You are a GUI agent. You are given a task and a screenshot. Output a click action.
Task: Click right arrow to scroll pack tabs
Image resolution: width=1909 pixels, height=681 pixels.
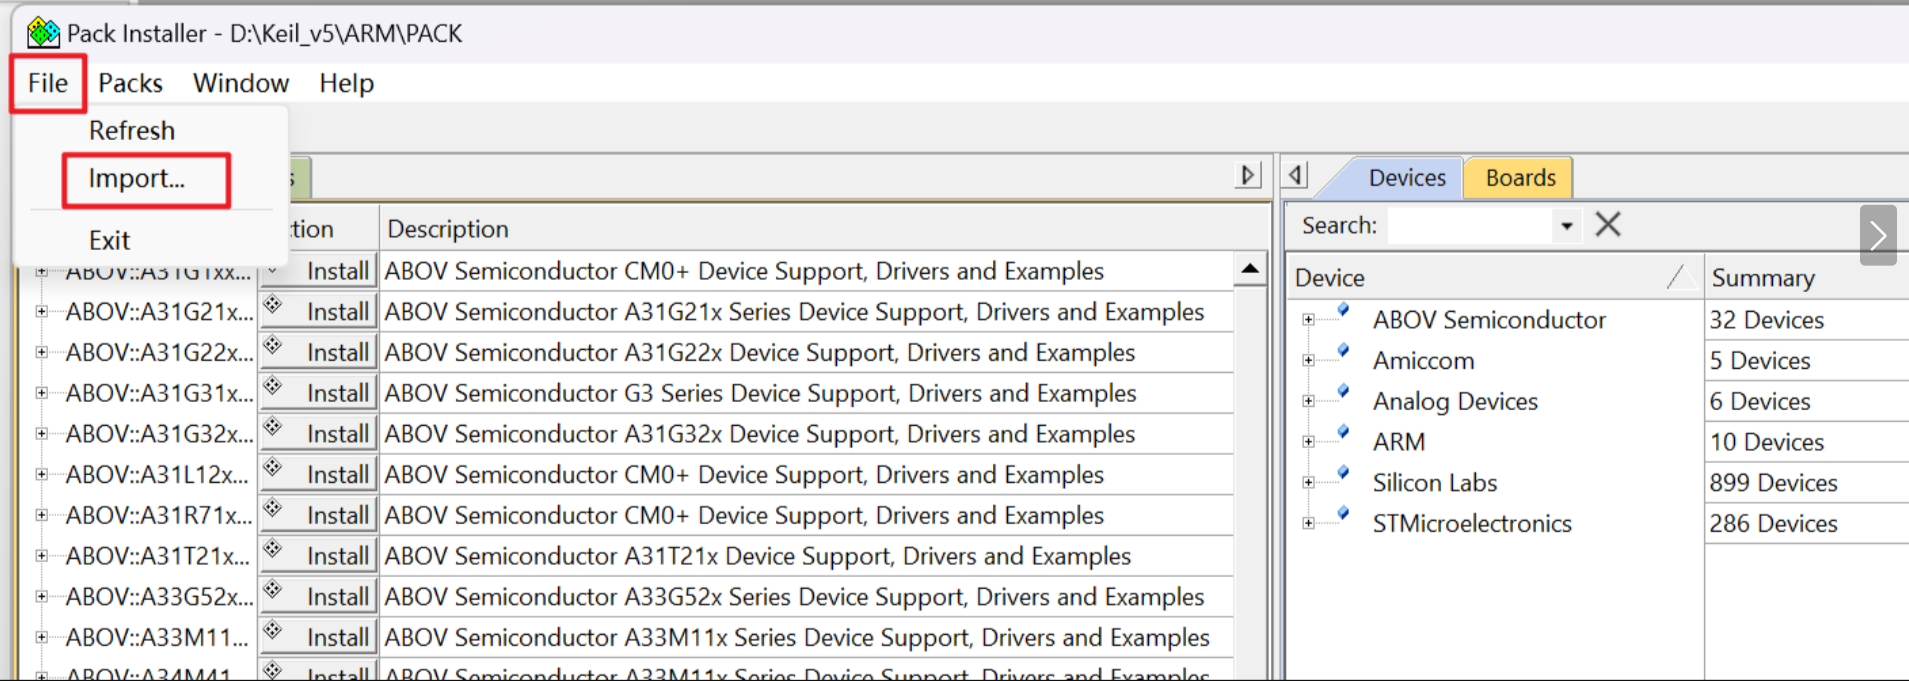click(x=1248, y=175)
